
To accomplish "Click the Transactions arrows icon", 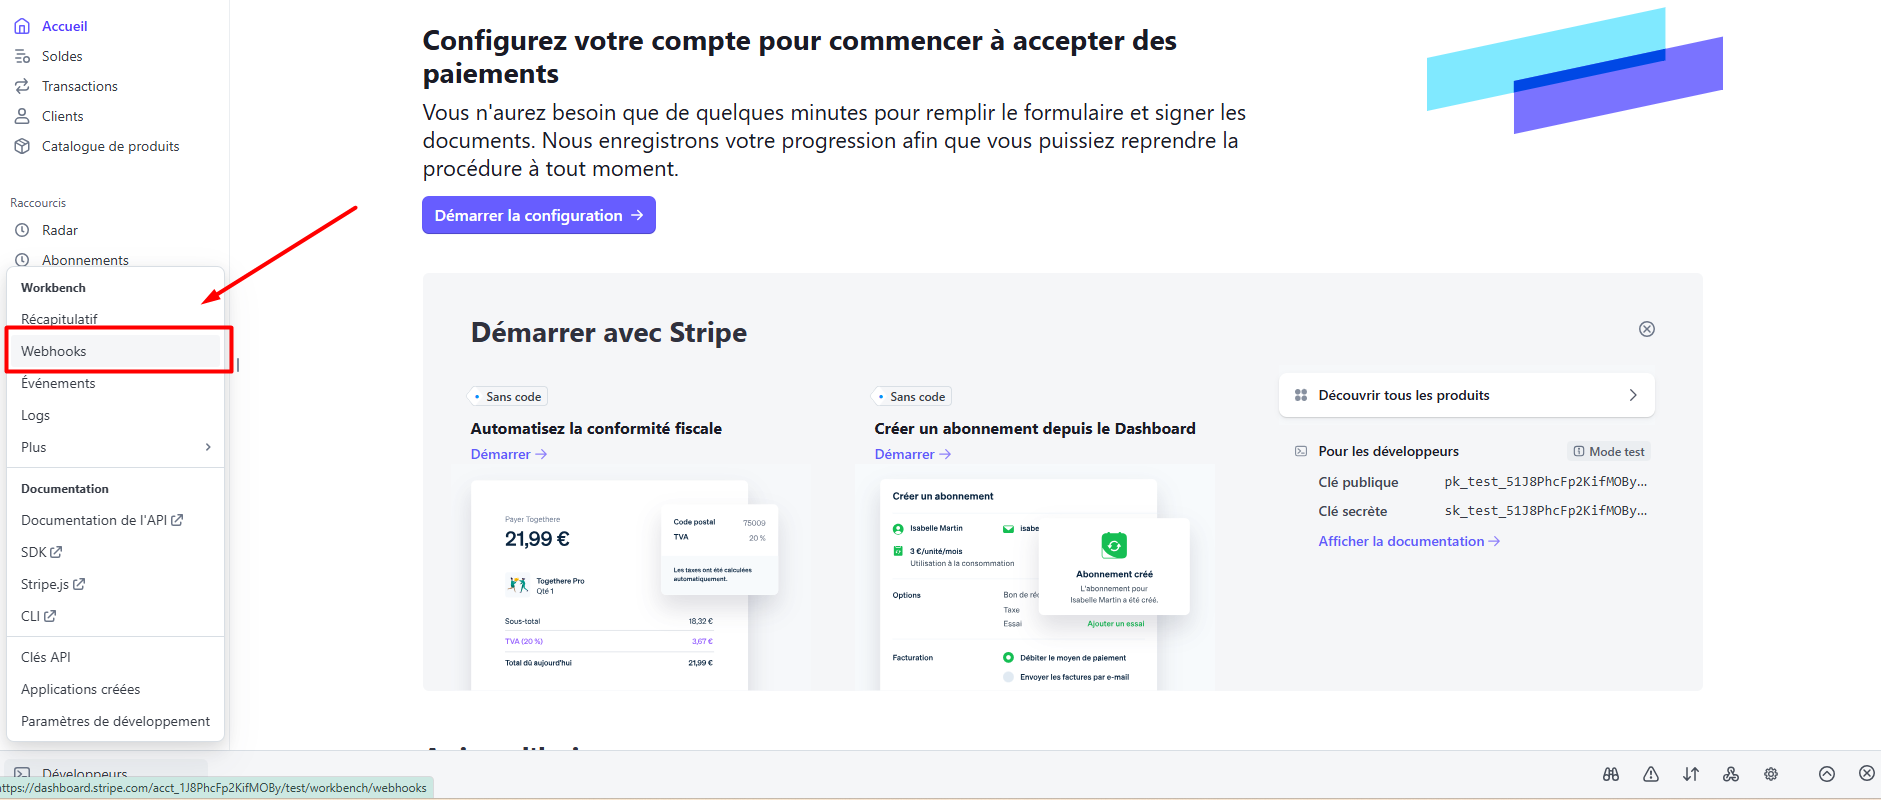I will click(x=22, y=86).
